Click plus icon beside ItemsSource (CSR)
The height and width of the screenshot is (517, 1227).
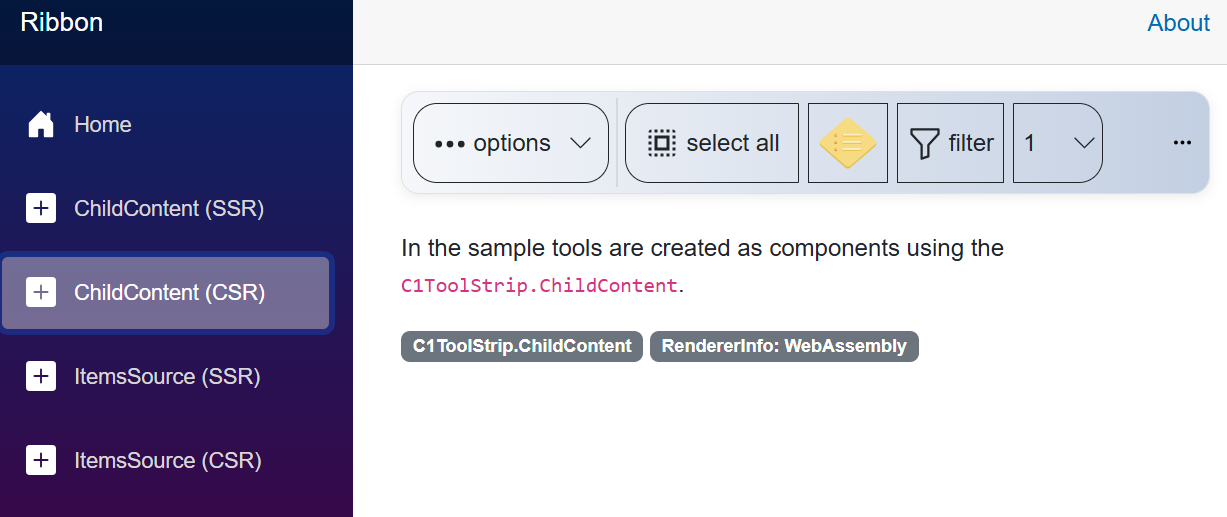41,460
